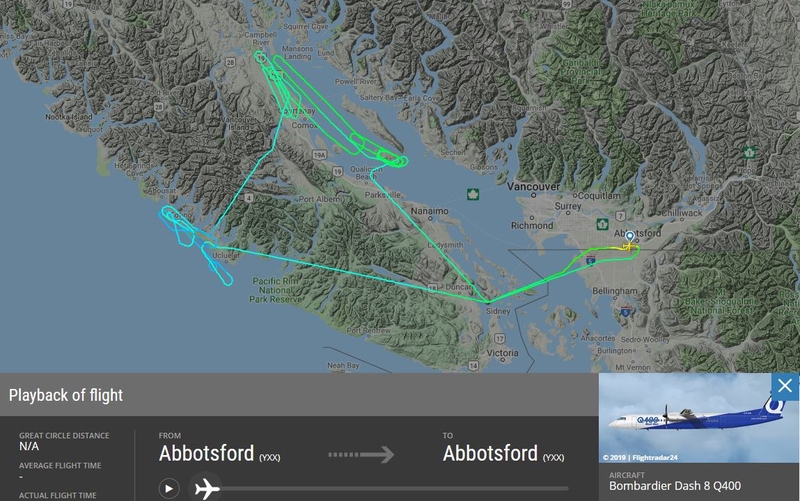Open the TO Abbotsford (YXX) airport link

point(504,454)
